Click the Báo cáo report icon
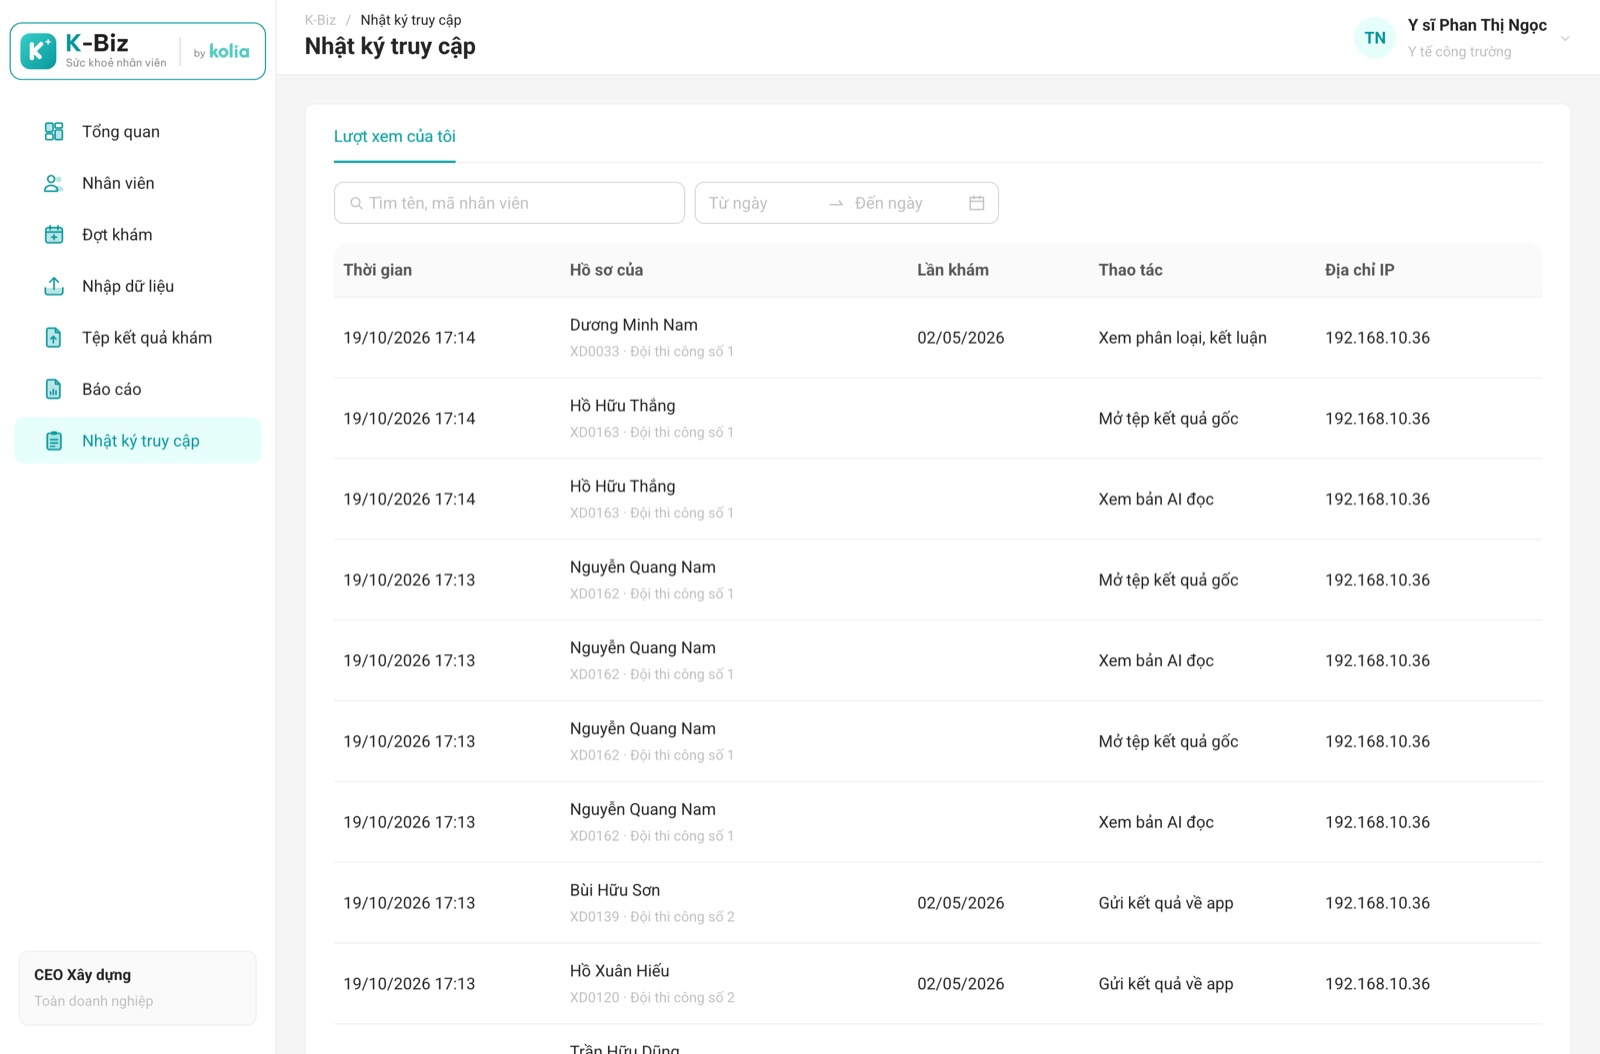 click(x=54, y=389)
